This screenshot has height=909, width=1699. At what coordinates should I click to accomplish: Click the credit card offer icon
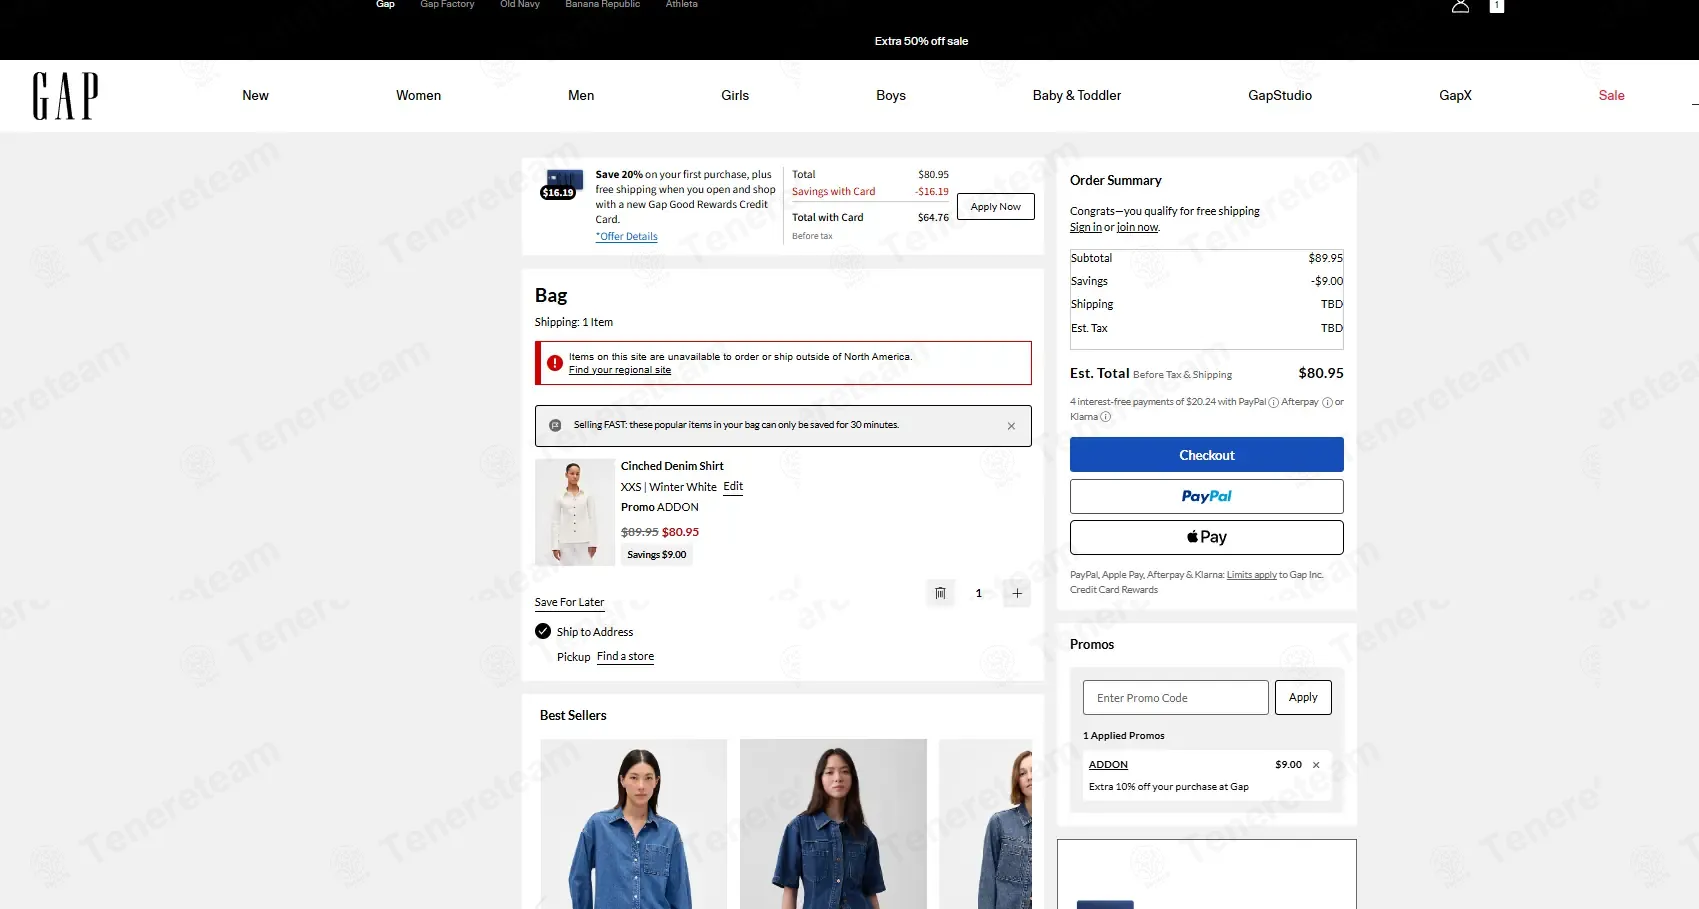click(x=562, y=183)
